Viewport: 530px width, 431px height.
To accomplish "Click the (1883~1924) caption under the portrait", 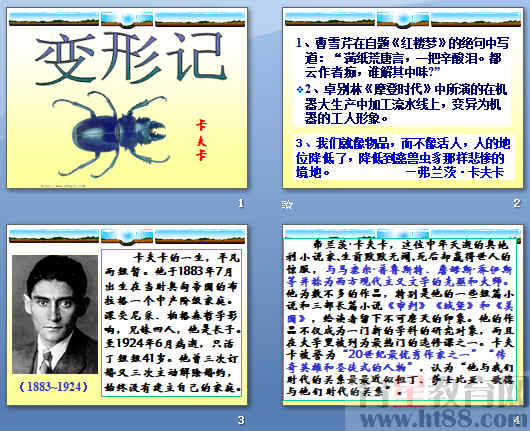I will 54,386.
